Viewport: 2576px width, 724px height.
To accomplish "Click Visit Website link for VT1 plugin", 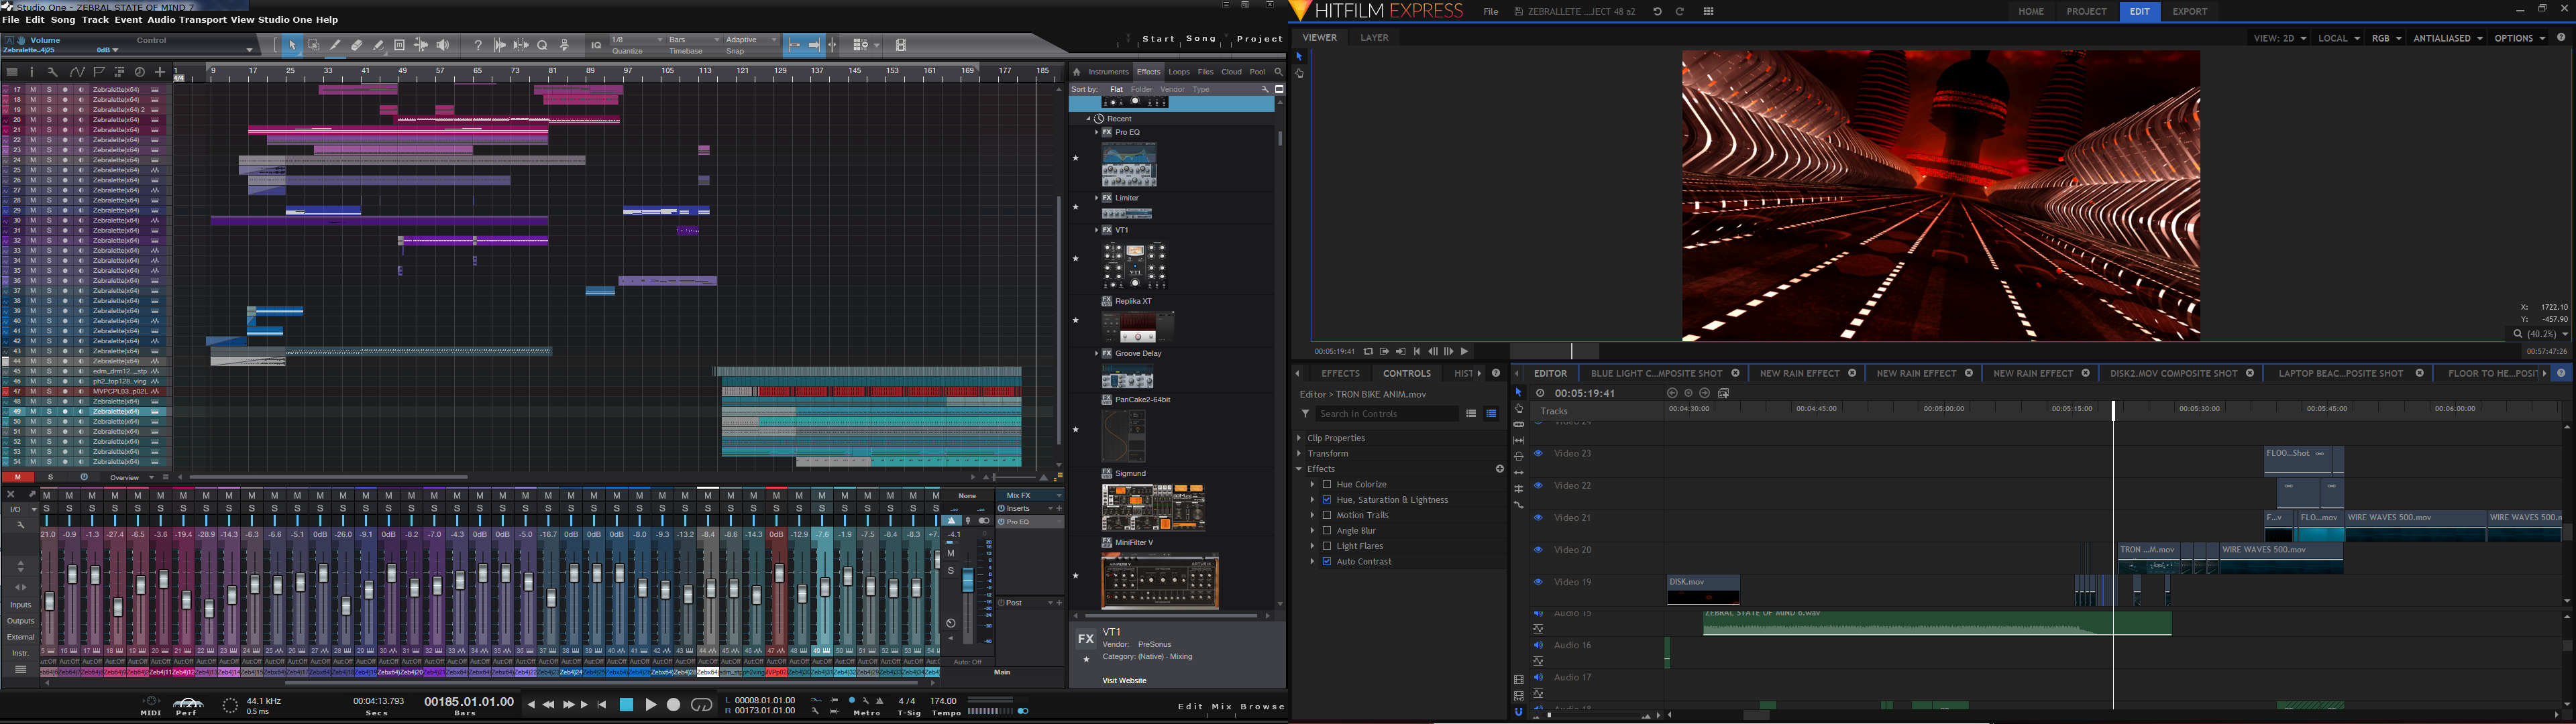I will point(1124,681).
